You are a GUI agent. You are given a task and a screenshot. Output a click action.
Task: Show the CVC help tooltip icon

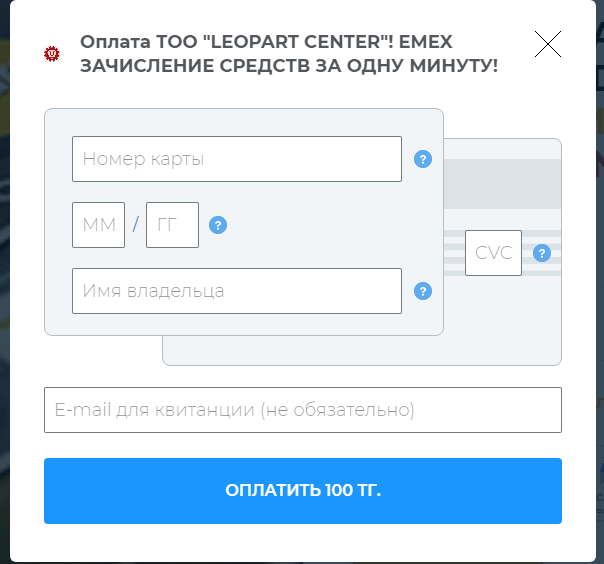pyautogui.click(x=542, y=253)
